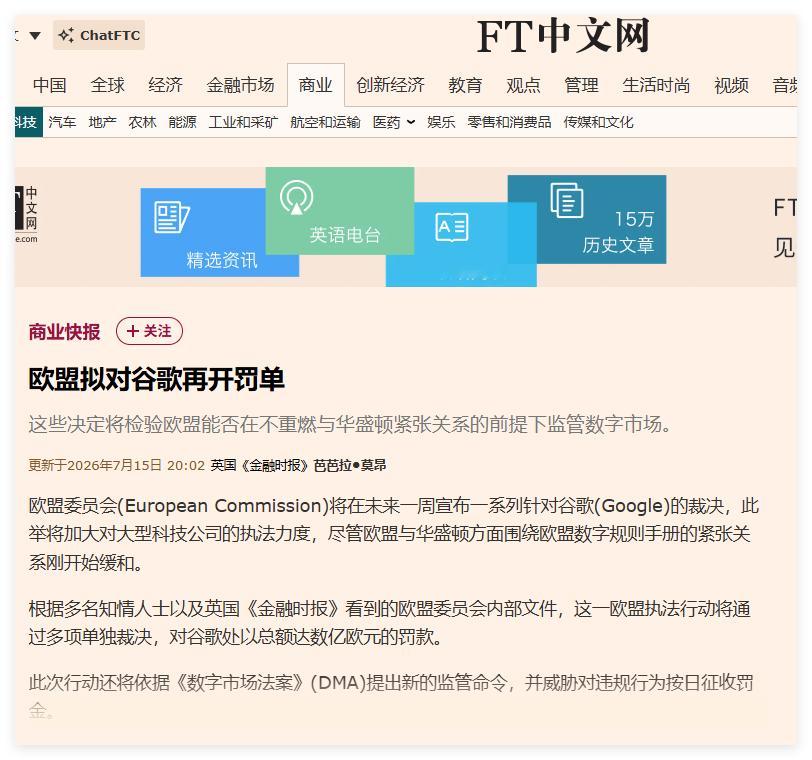Open the 医药 sub-category
812x760 pixels.
pyautogui.click(x=386, y=122)
